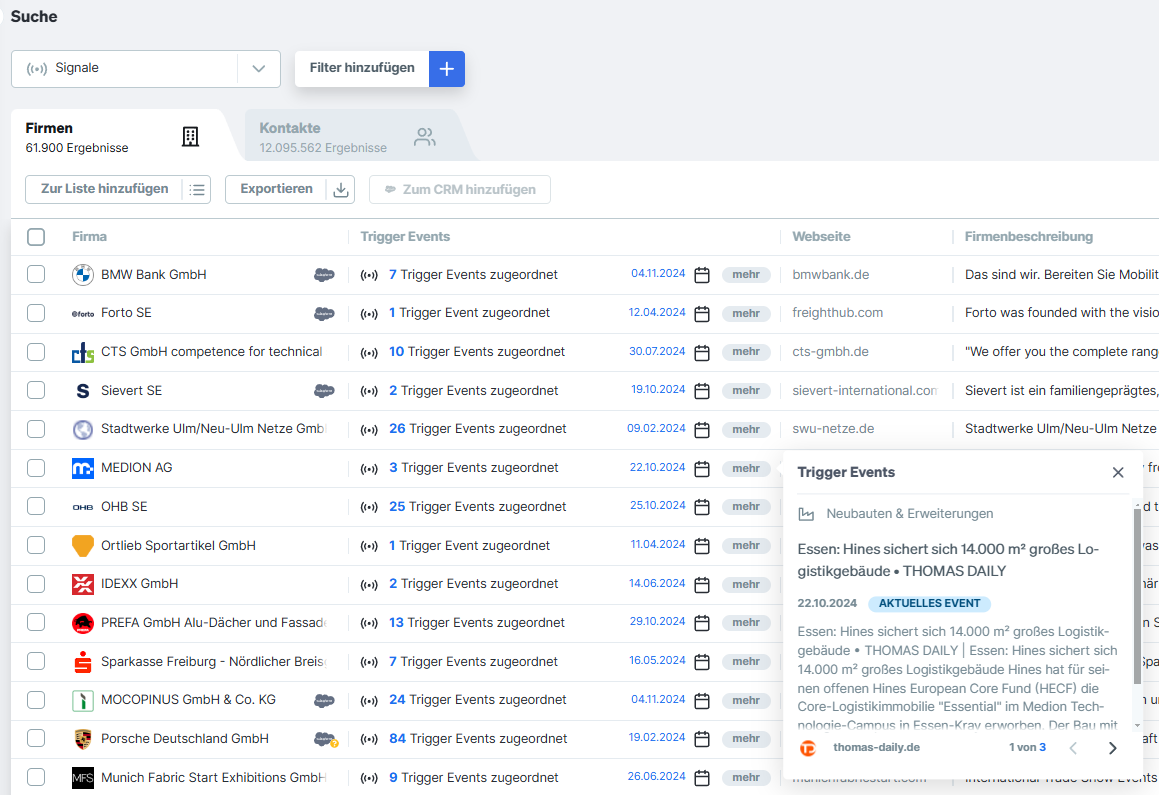Expand mehr for PREFA GmbH row
The width and height of the screenshot is (1159, 795).
pyautogui.click(x=746, y=623)
